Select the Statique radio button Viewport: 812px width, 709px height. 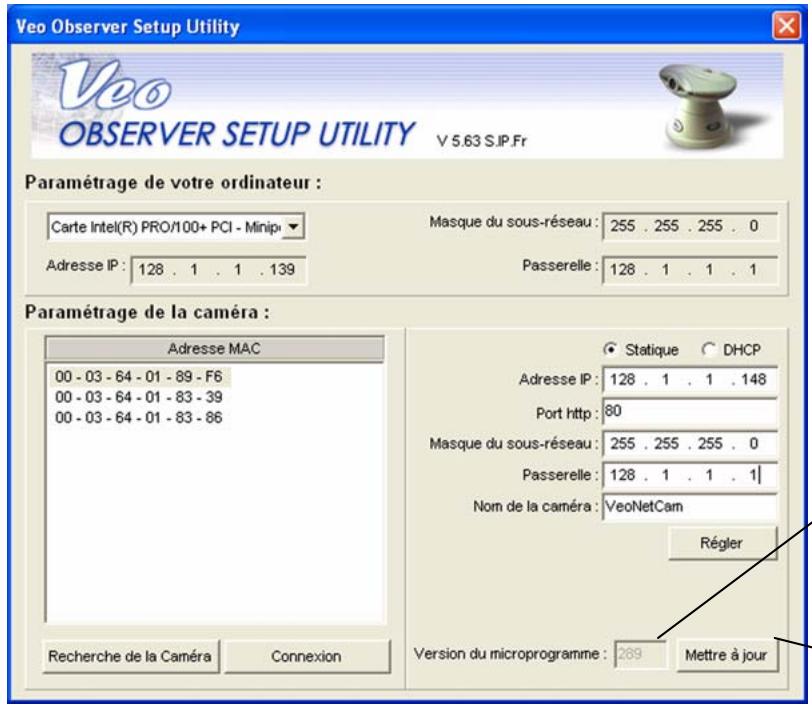tap(611, 350)
